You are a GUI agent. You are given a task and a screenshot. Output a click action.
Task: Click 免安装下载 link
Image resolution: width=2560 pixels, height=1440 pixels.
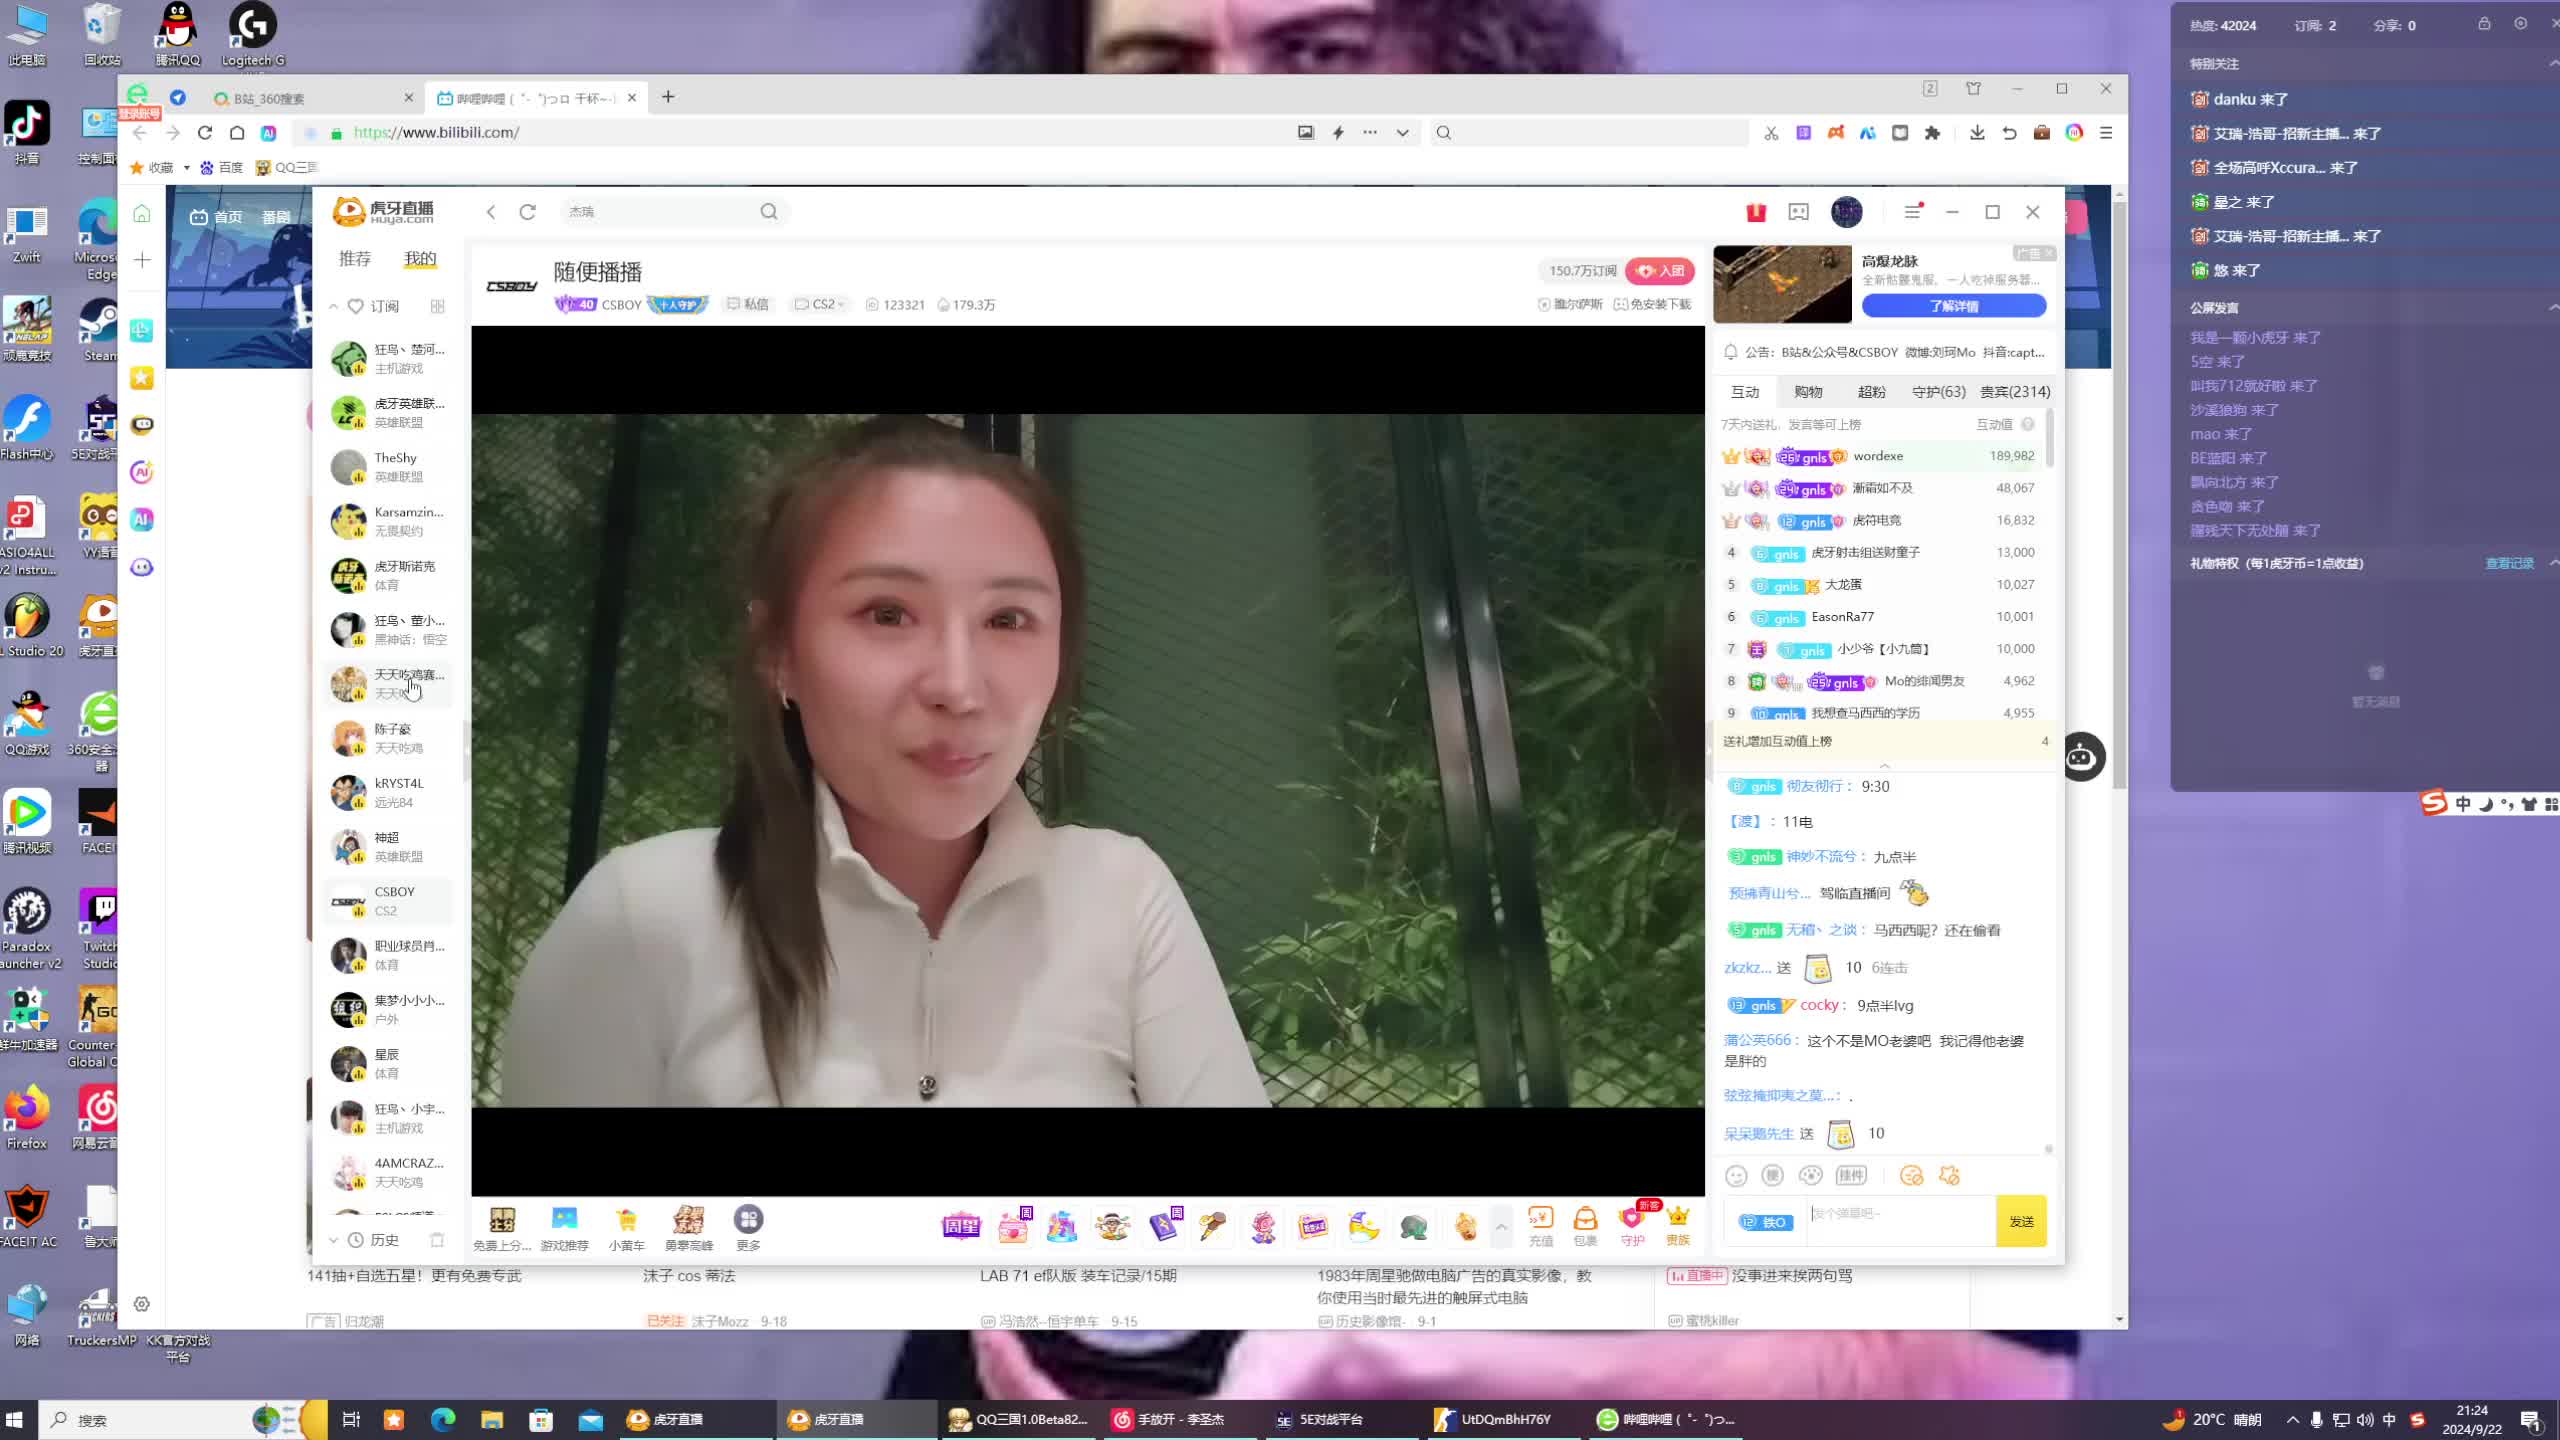pos(1652,304)
